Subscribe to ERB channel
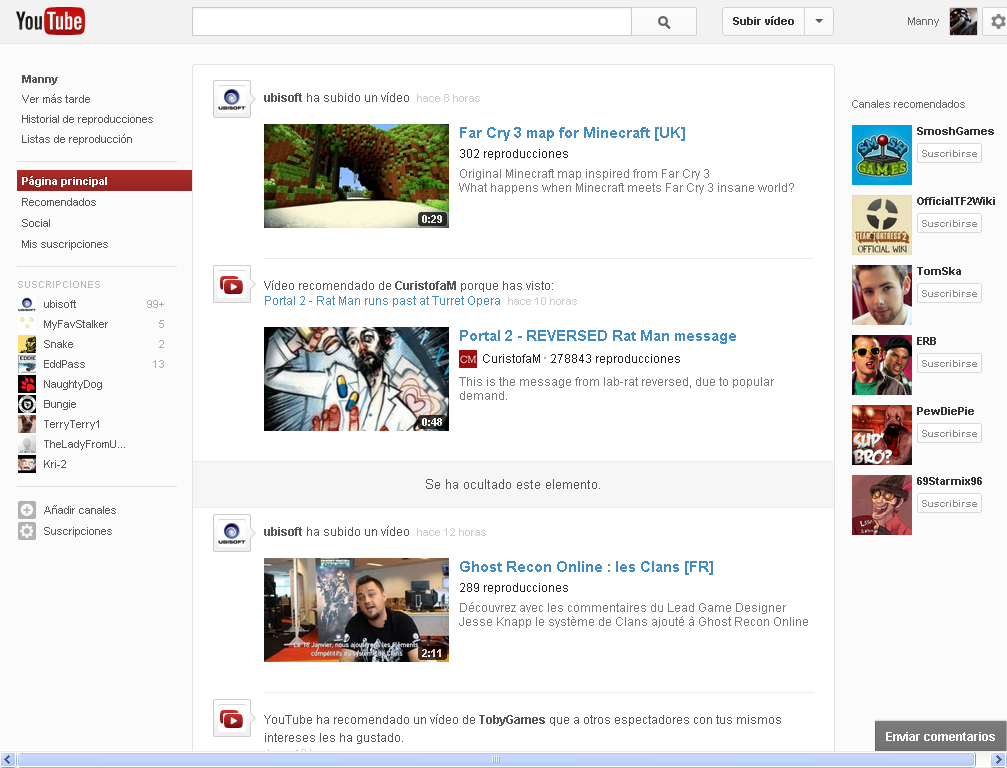Screen dimensions: 1007x768 tap(949, 363)
